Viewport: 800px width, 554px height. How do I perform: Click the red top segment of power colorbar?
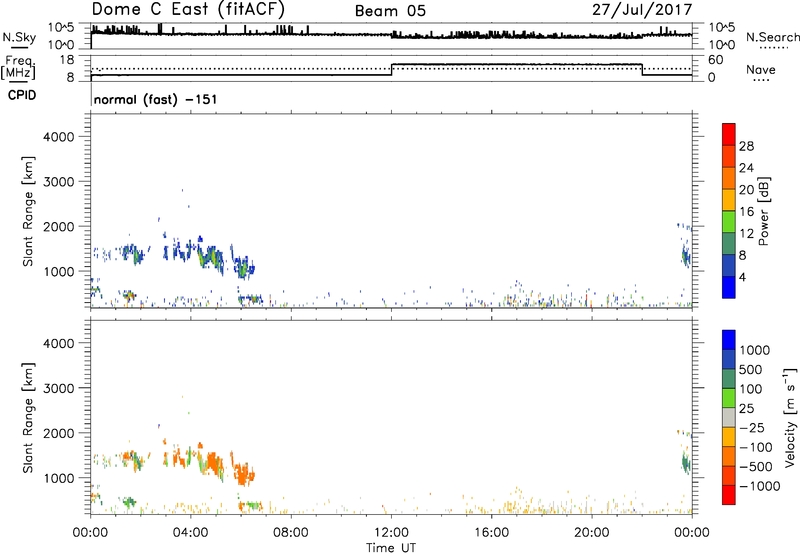coord(729,134)
